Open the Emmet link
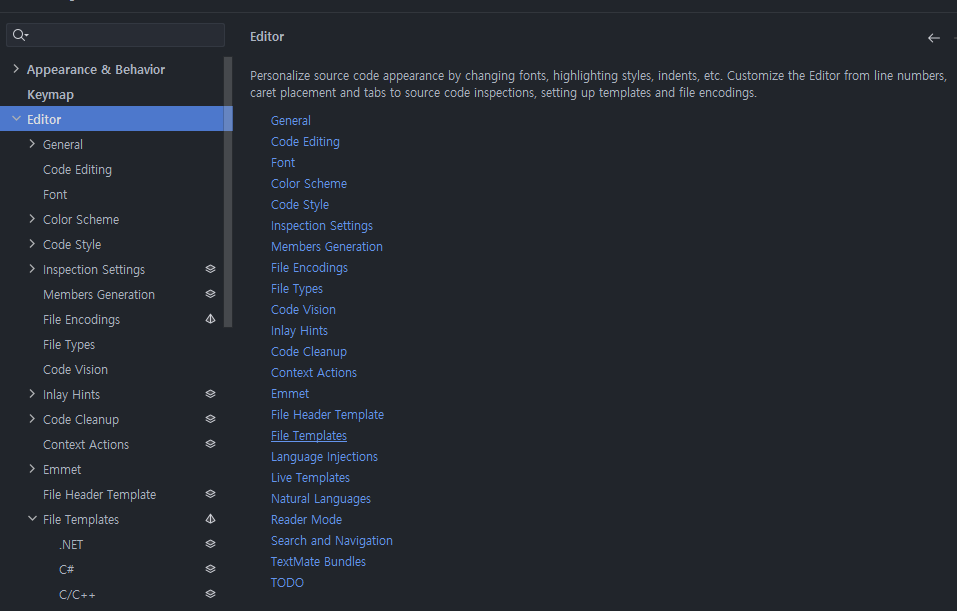Viewport: 957px width, 611px height. (x=290, y=394)
